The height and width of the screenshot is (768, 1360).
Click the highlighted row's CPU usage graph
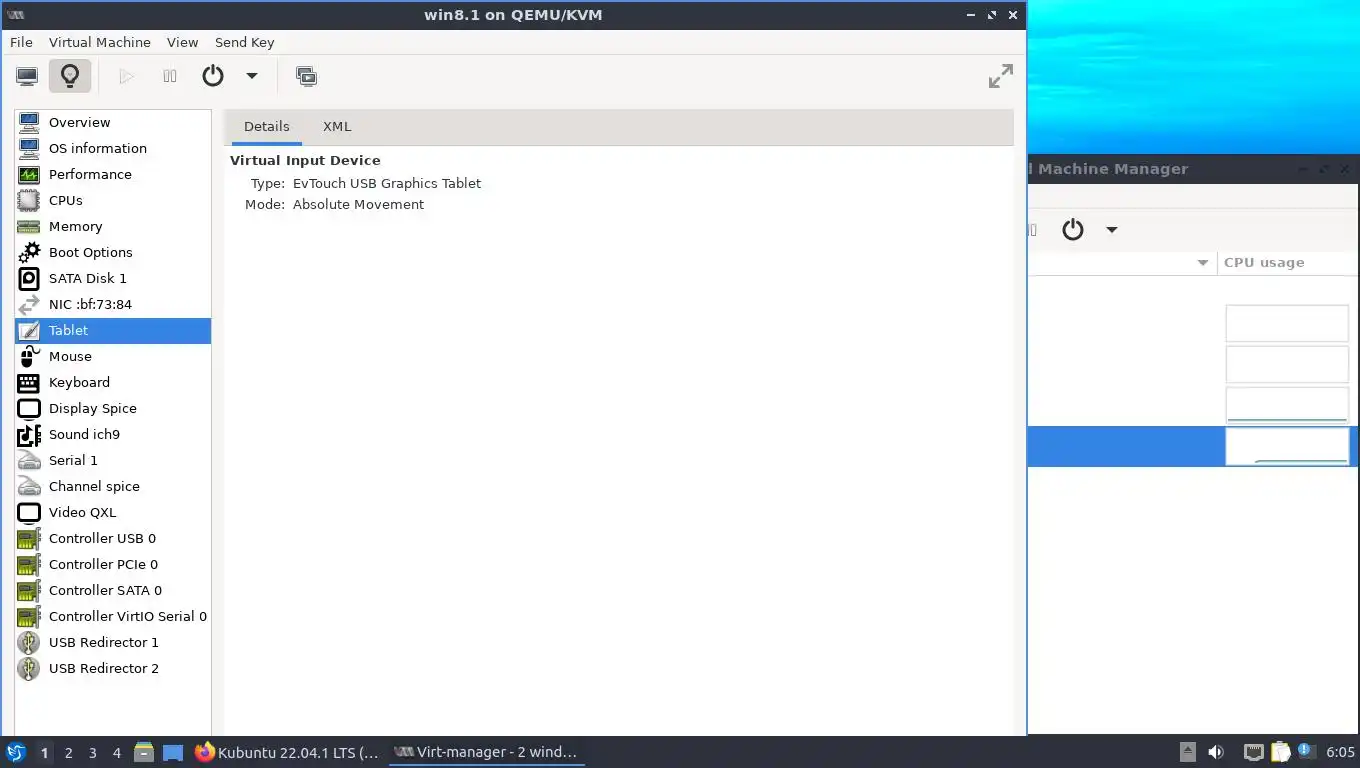1287,446
